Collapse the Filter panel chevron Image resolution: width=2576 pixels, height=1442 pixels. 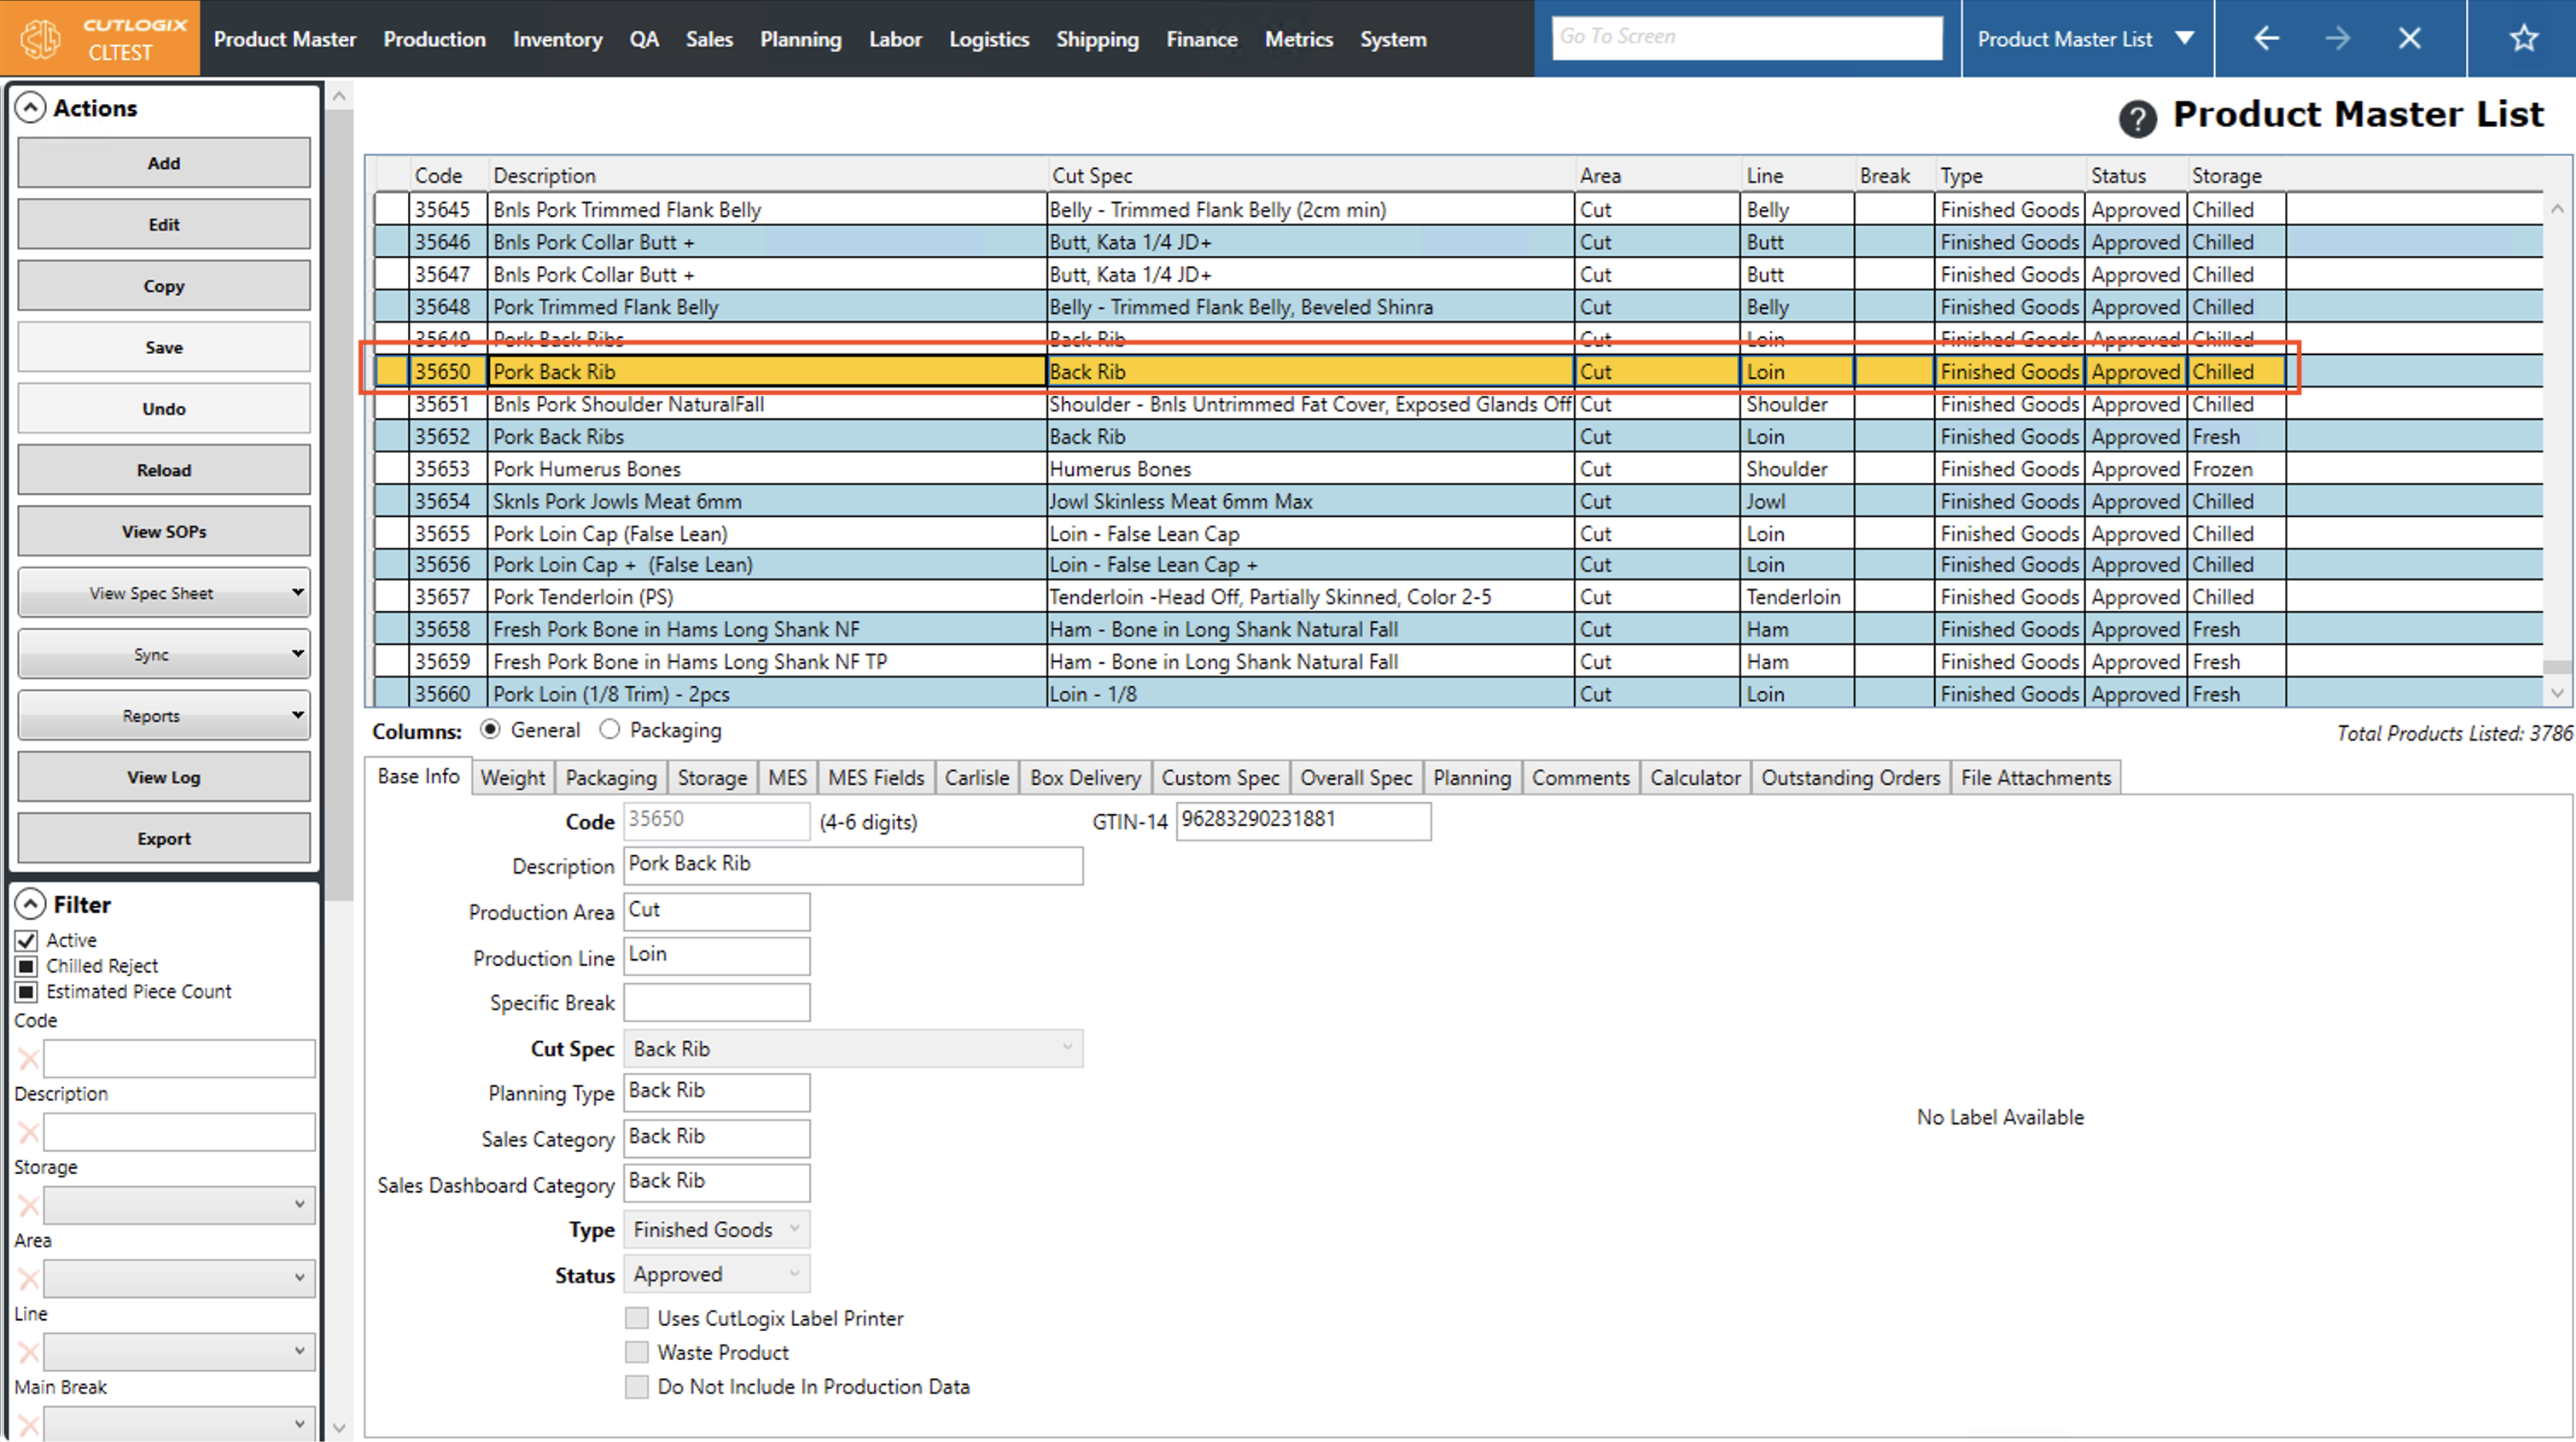click(x=31, y=905)
